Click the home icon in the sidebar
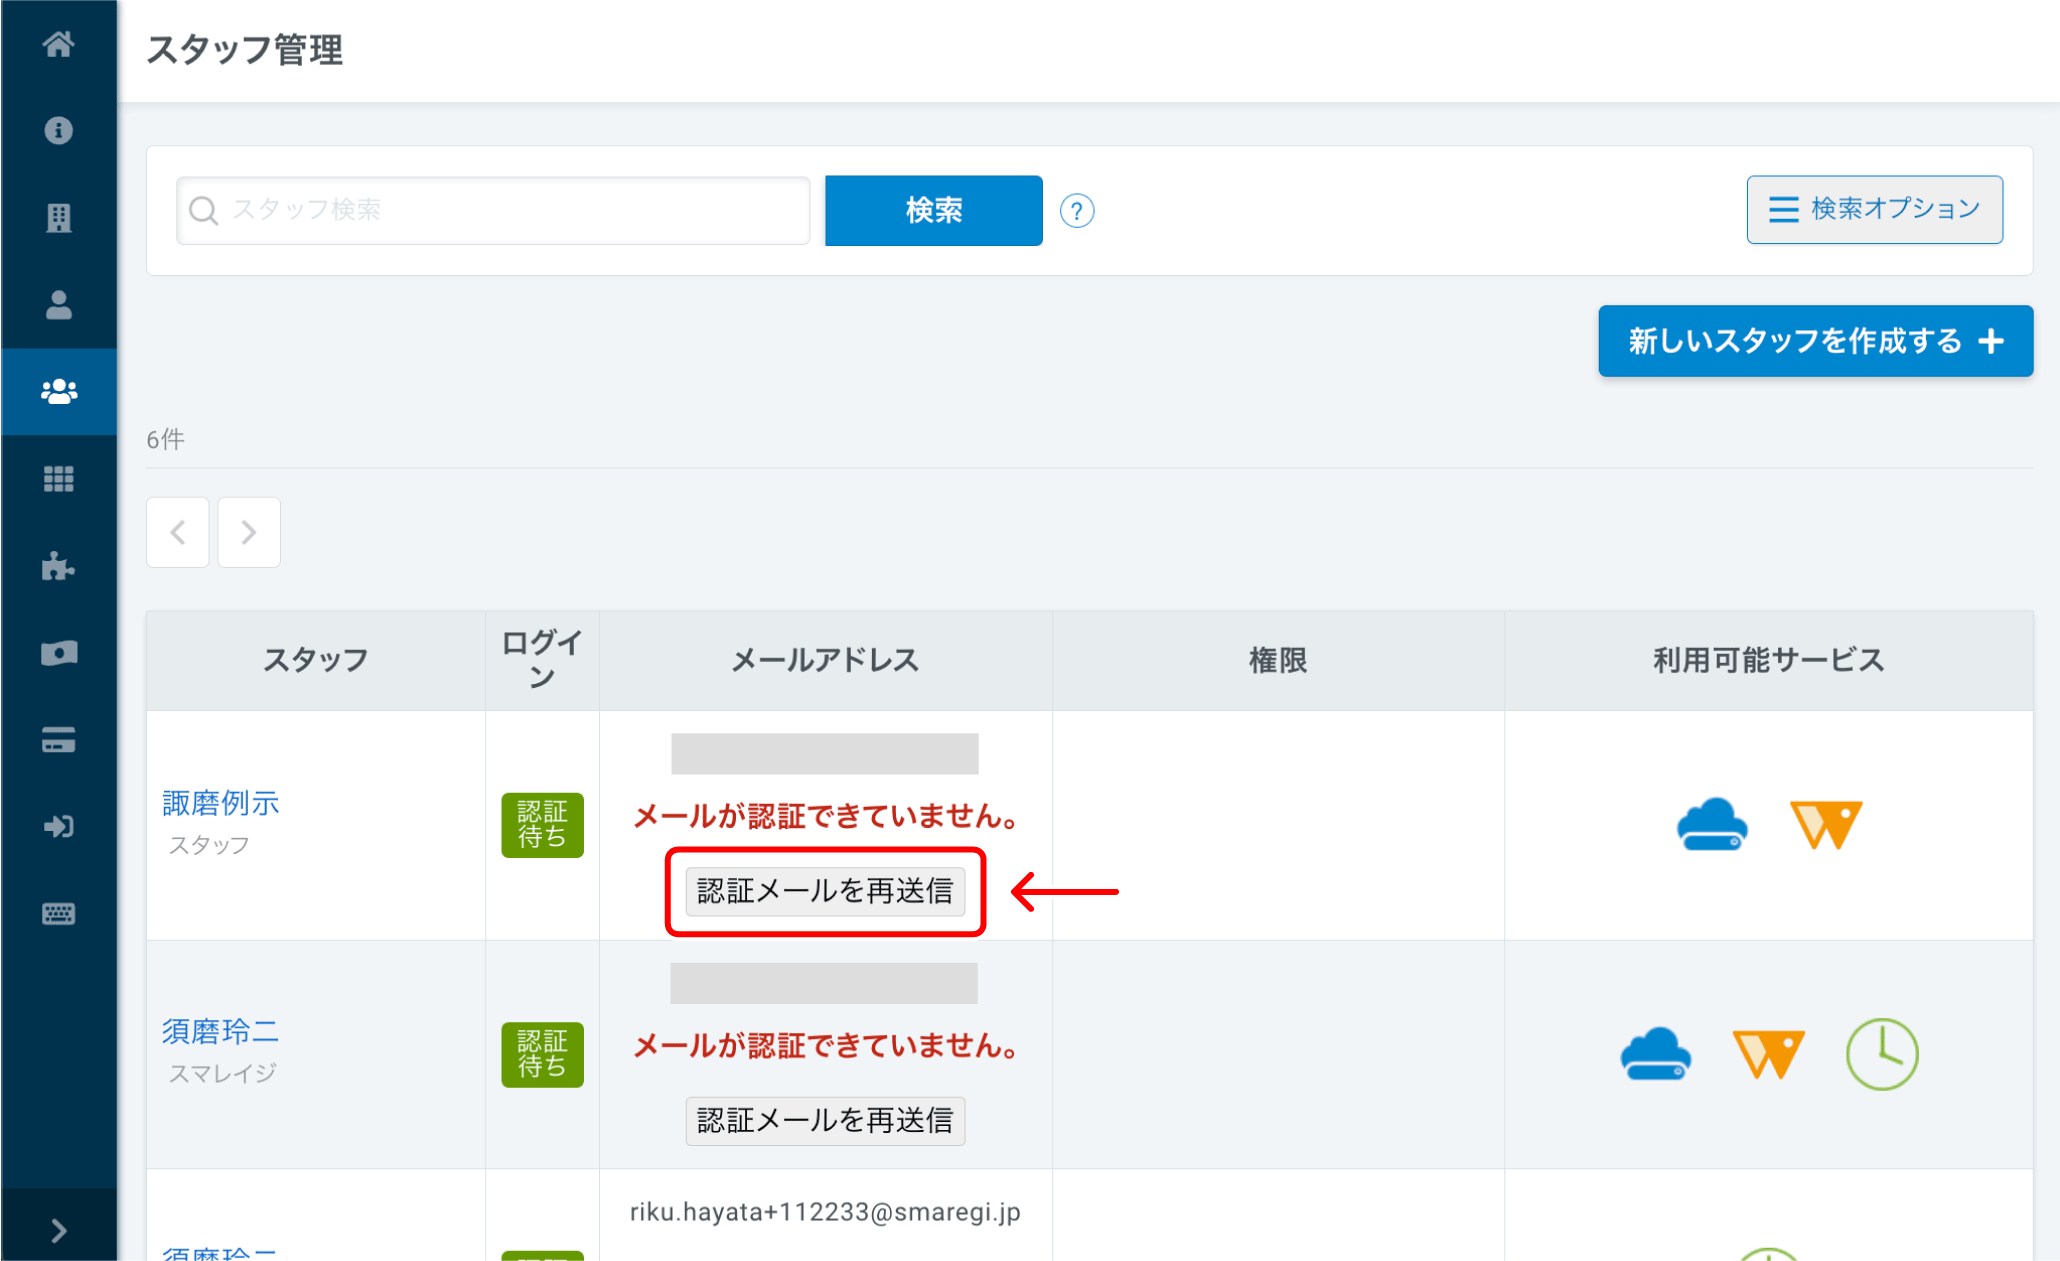 tap(58, 44)
